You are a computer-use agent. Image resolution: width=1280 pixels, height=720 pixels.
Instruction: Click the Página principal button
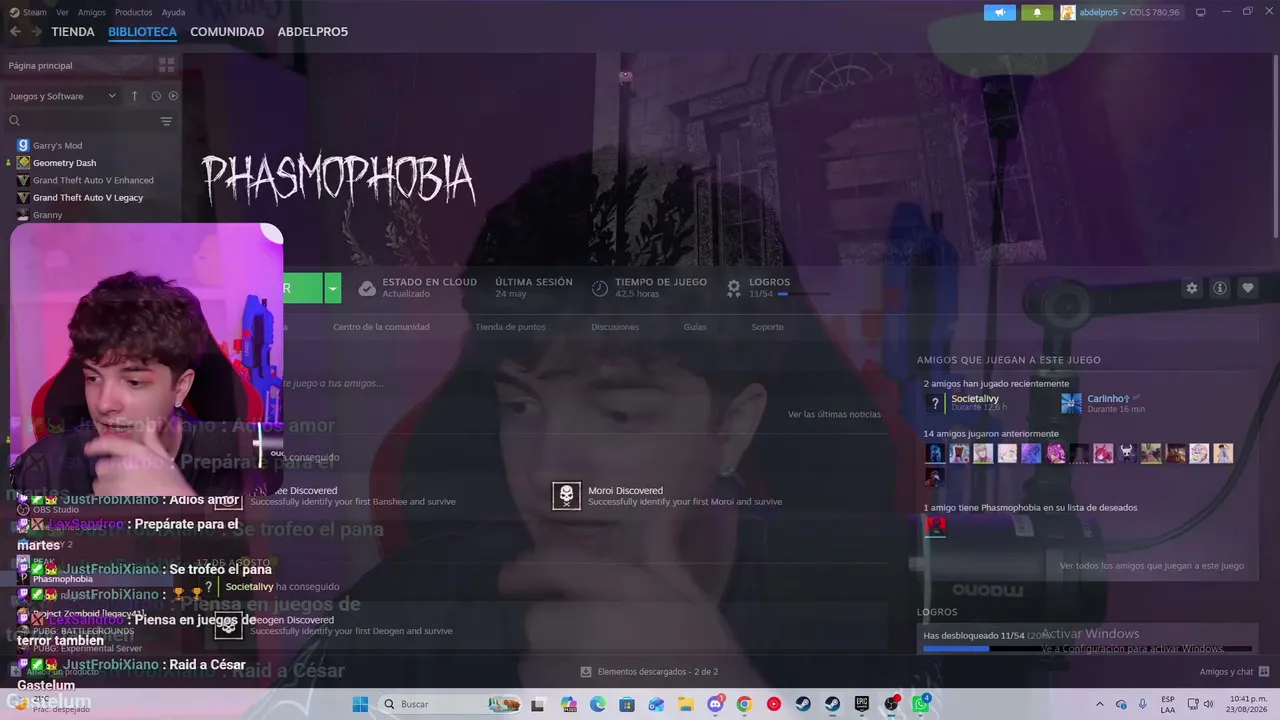(79, 65)
